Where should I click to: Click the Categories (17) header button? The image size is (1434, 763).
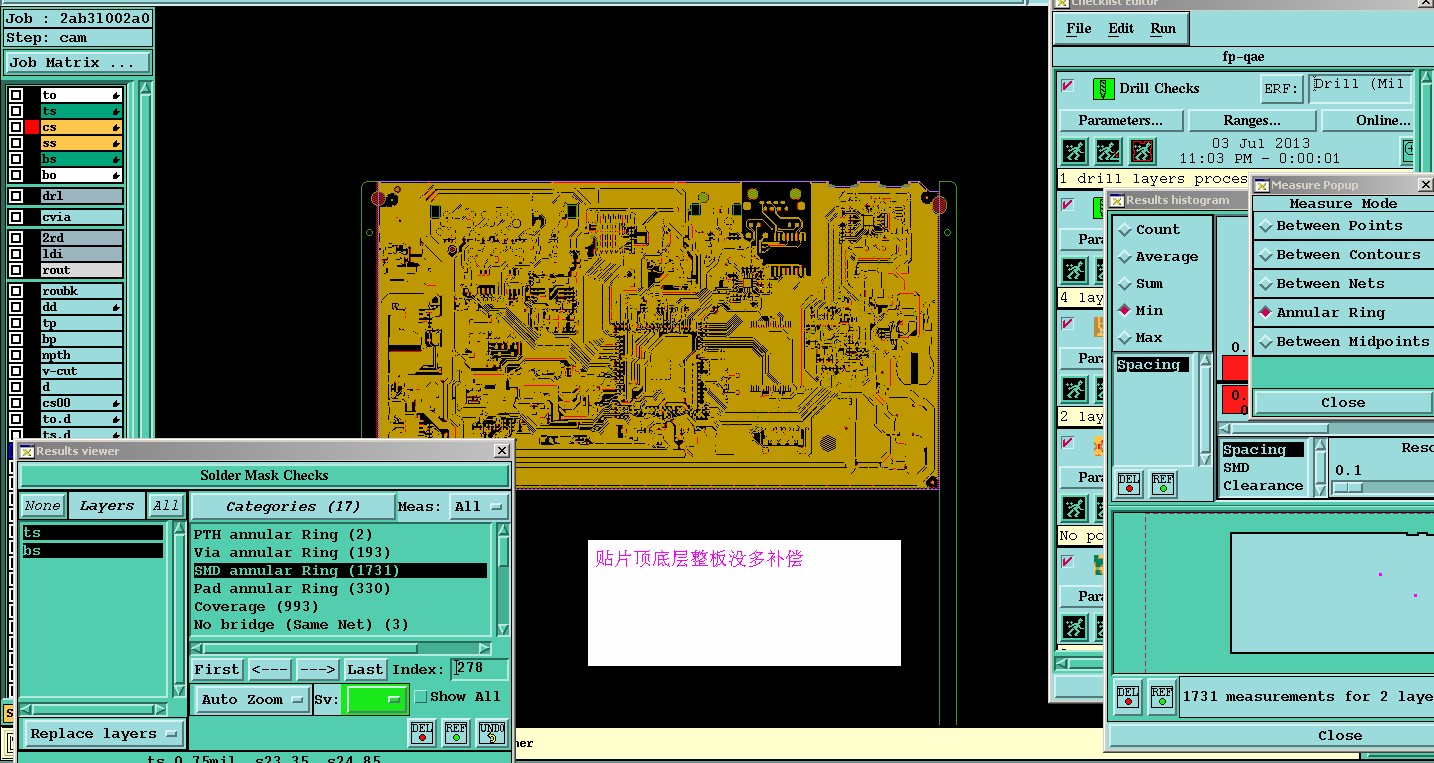tap(292, 507)
